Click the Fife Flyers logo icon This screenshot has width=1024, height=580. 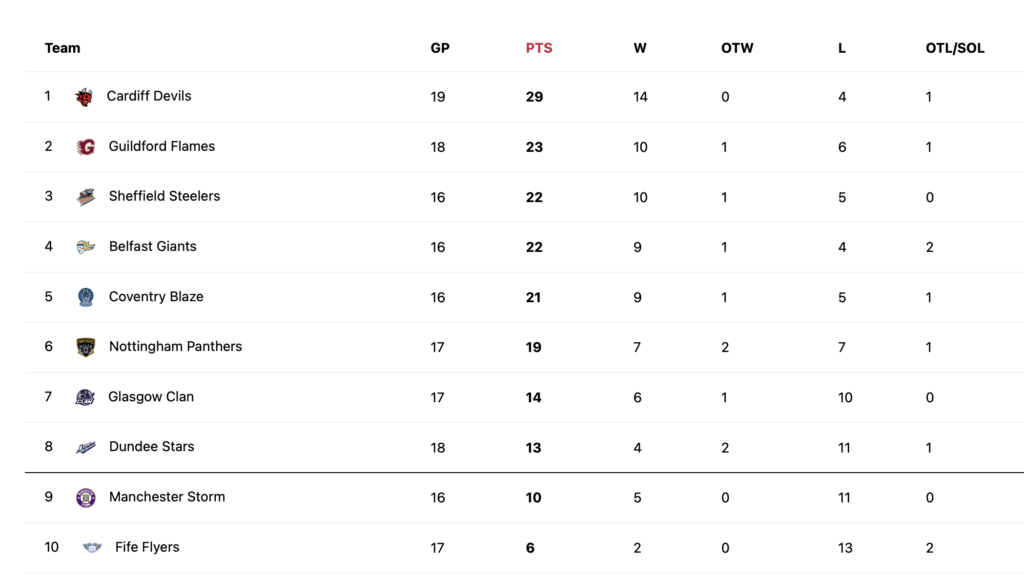(x=92, y=547)
